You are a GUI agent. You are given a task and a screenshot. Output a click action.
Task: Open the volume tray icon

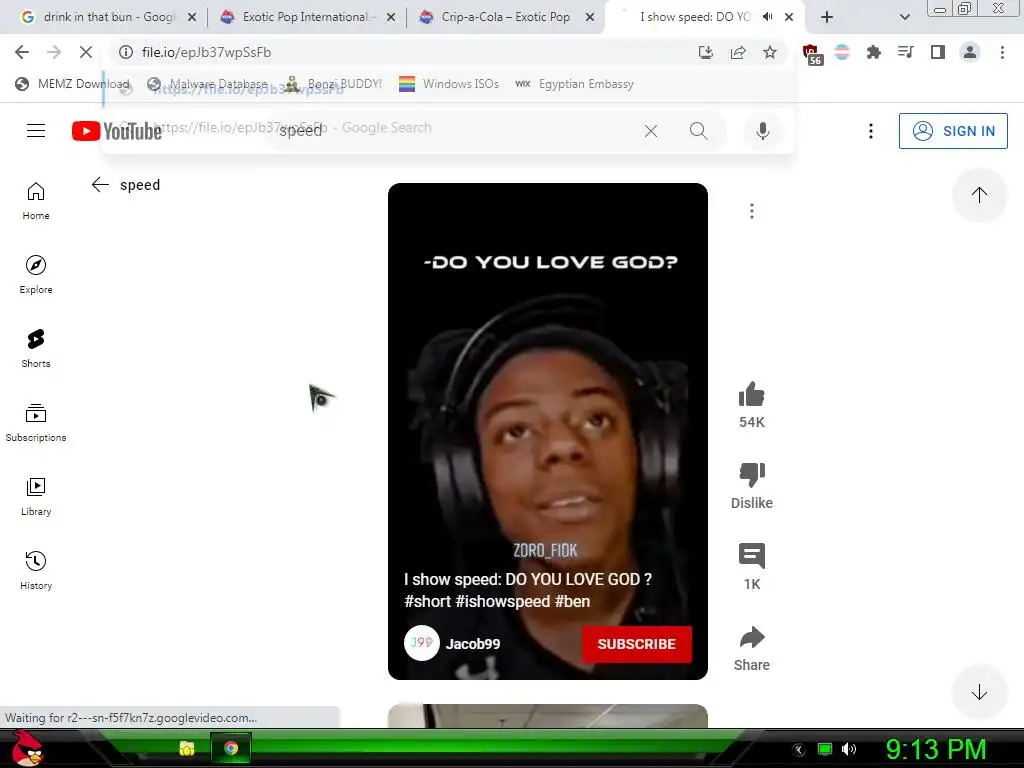point(848,749)
